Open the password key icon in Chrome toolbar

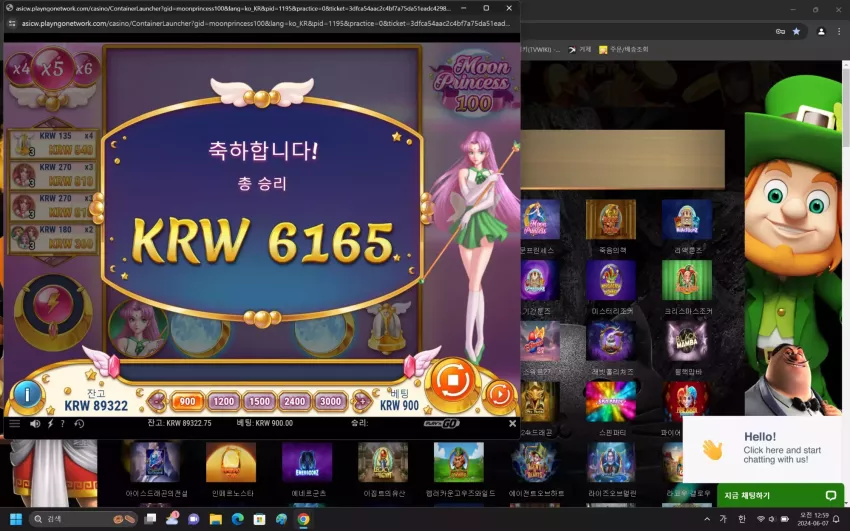coord(780,31)
